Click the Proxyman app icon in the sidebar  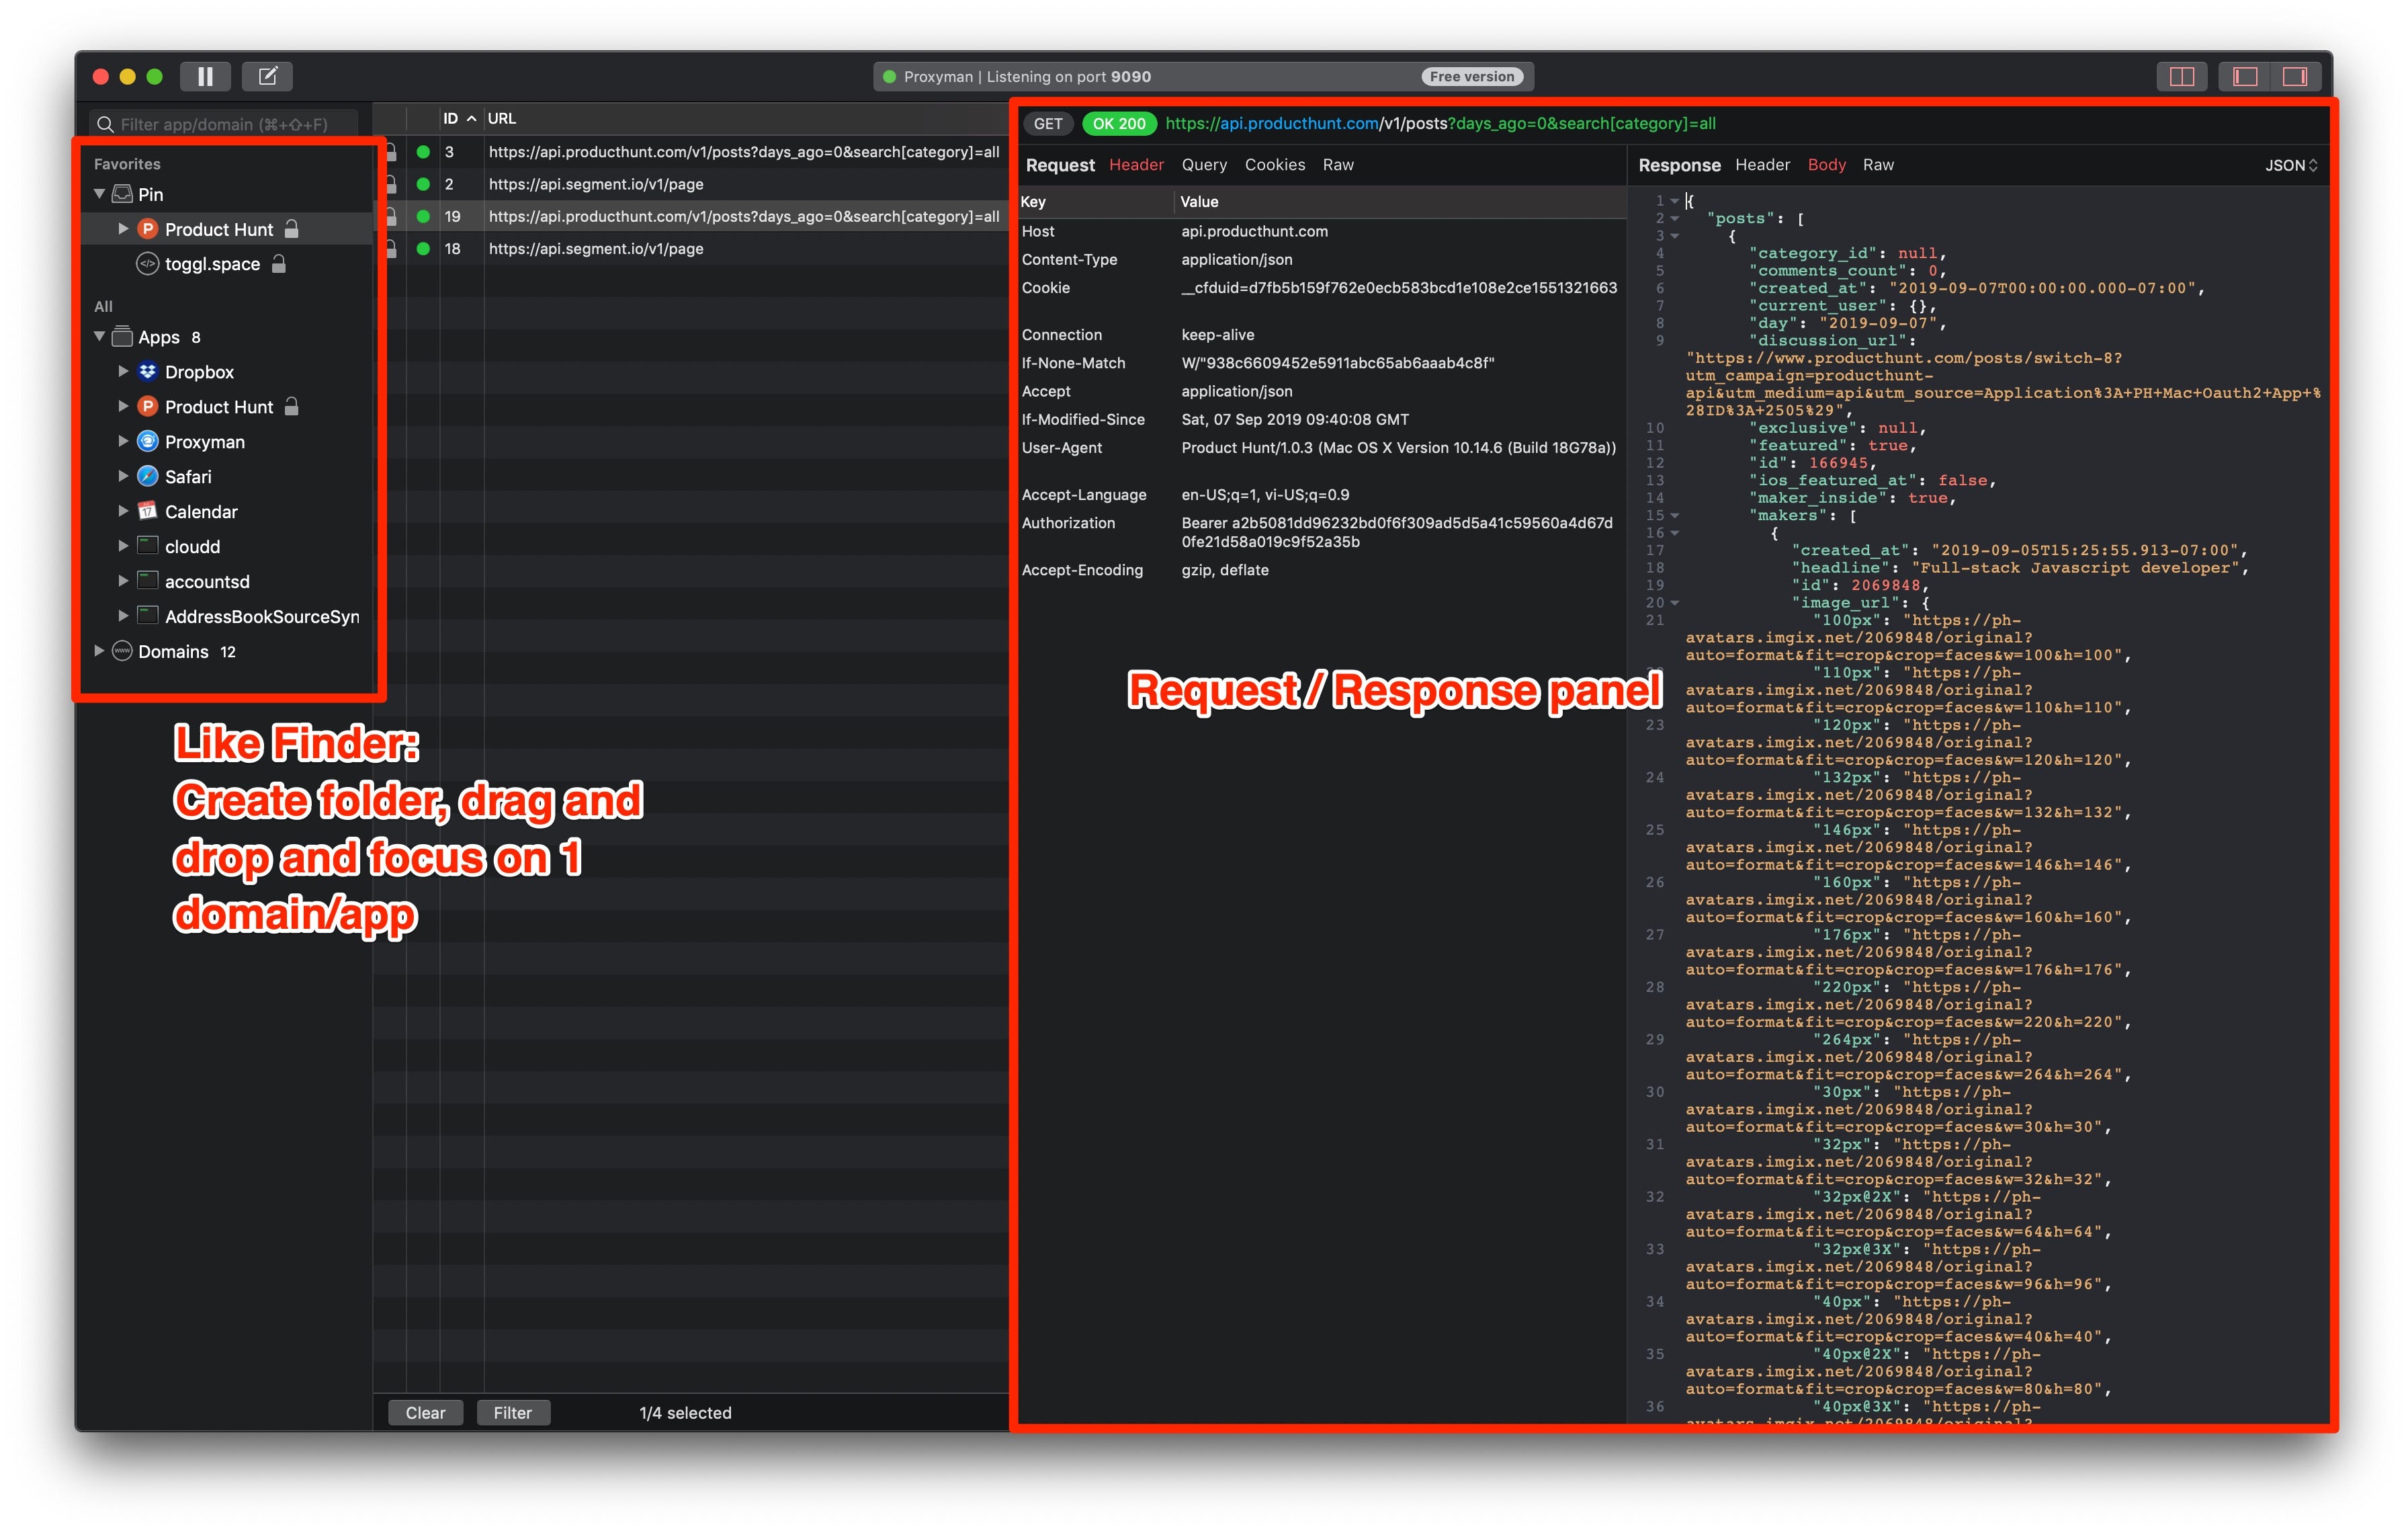[148, 441]
